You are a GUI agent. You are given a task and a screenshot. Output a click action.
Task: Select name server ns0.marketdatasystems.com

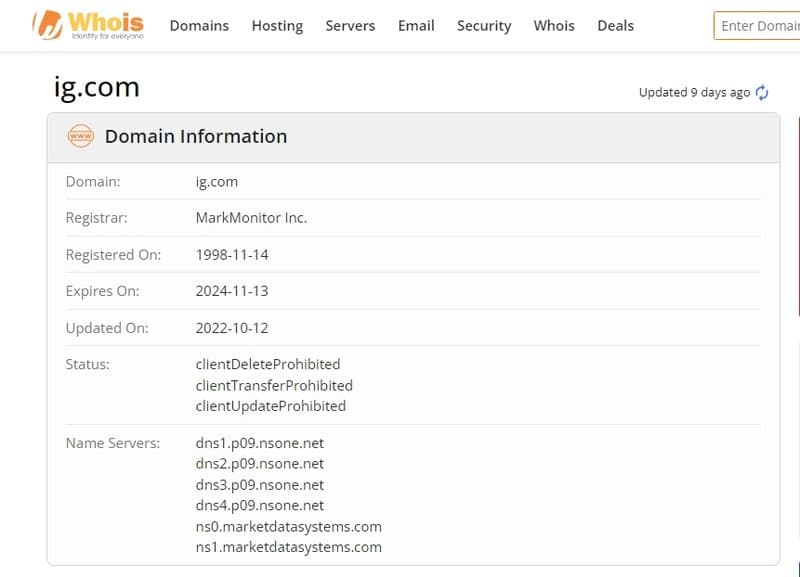(289, 526)
